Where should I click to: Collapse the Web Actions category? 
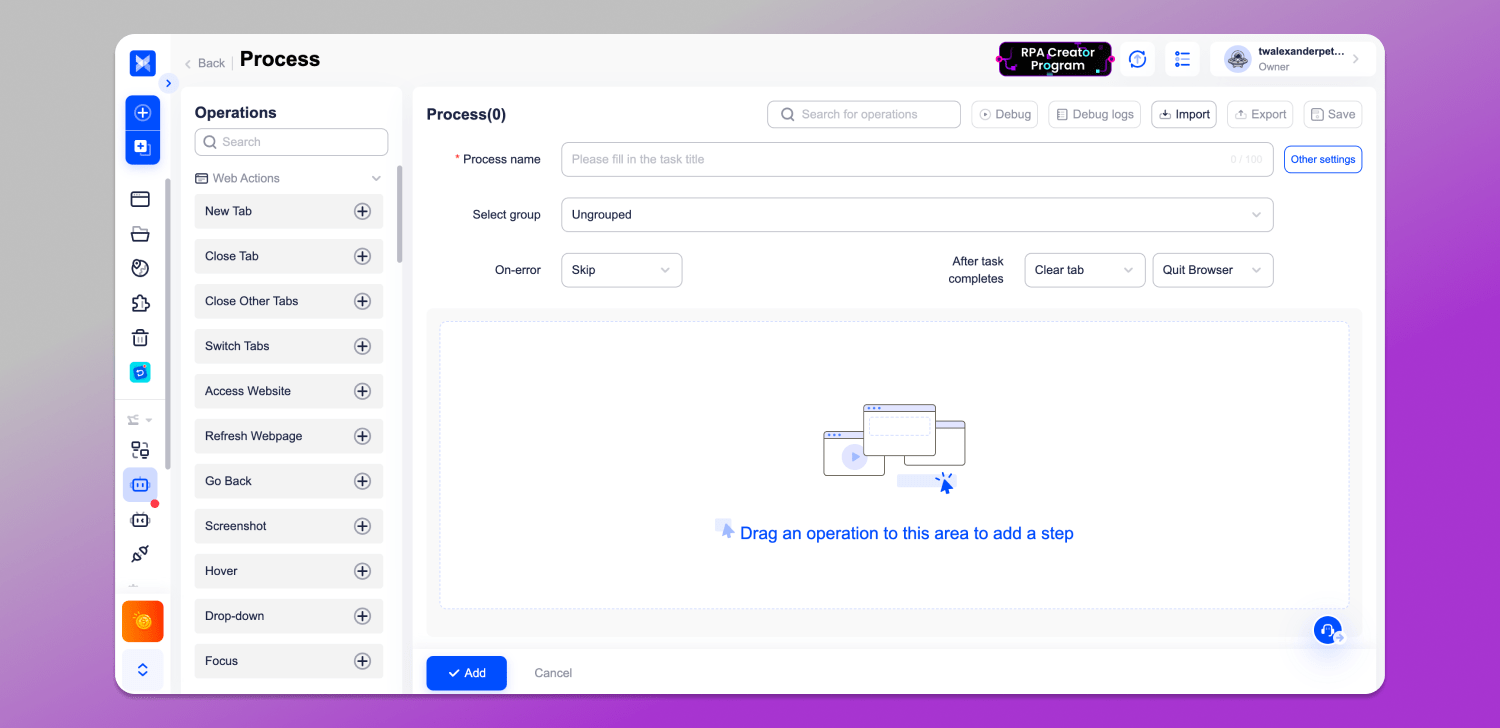pyautogui.click(x=376, y=178)
